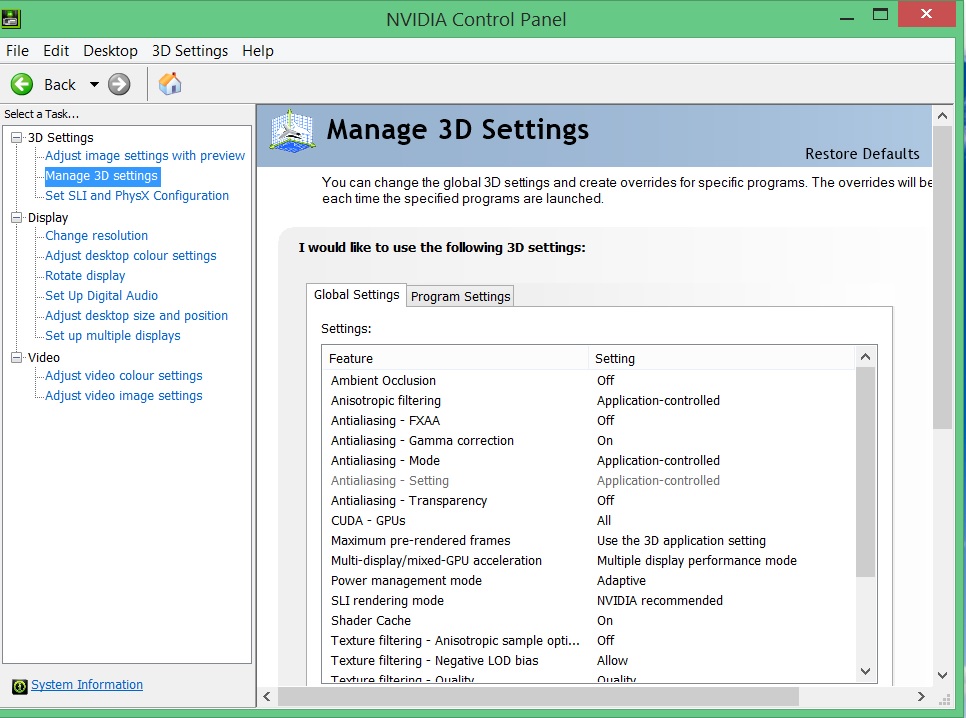Open the Edit menu
This screenshot has width=966, height=718.
(x=56, y=51)
